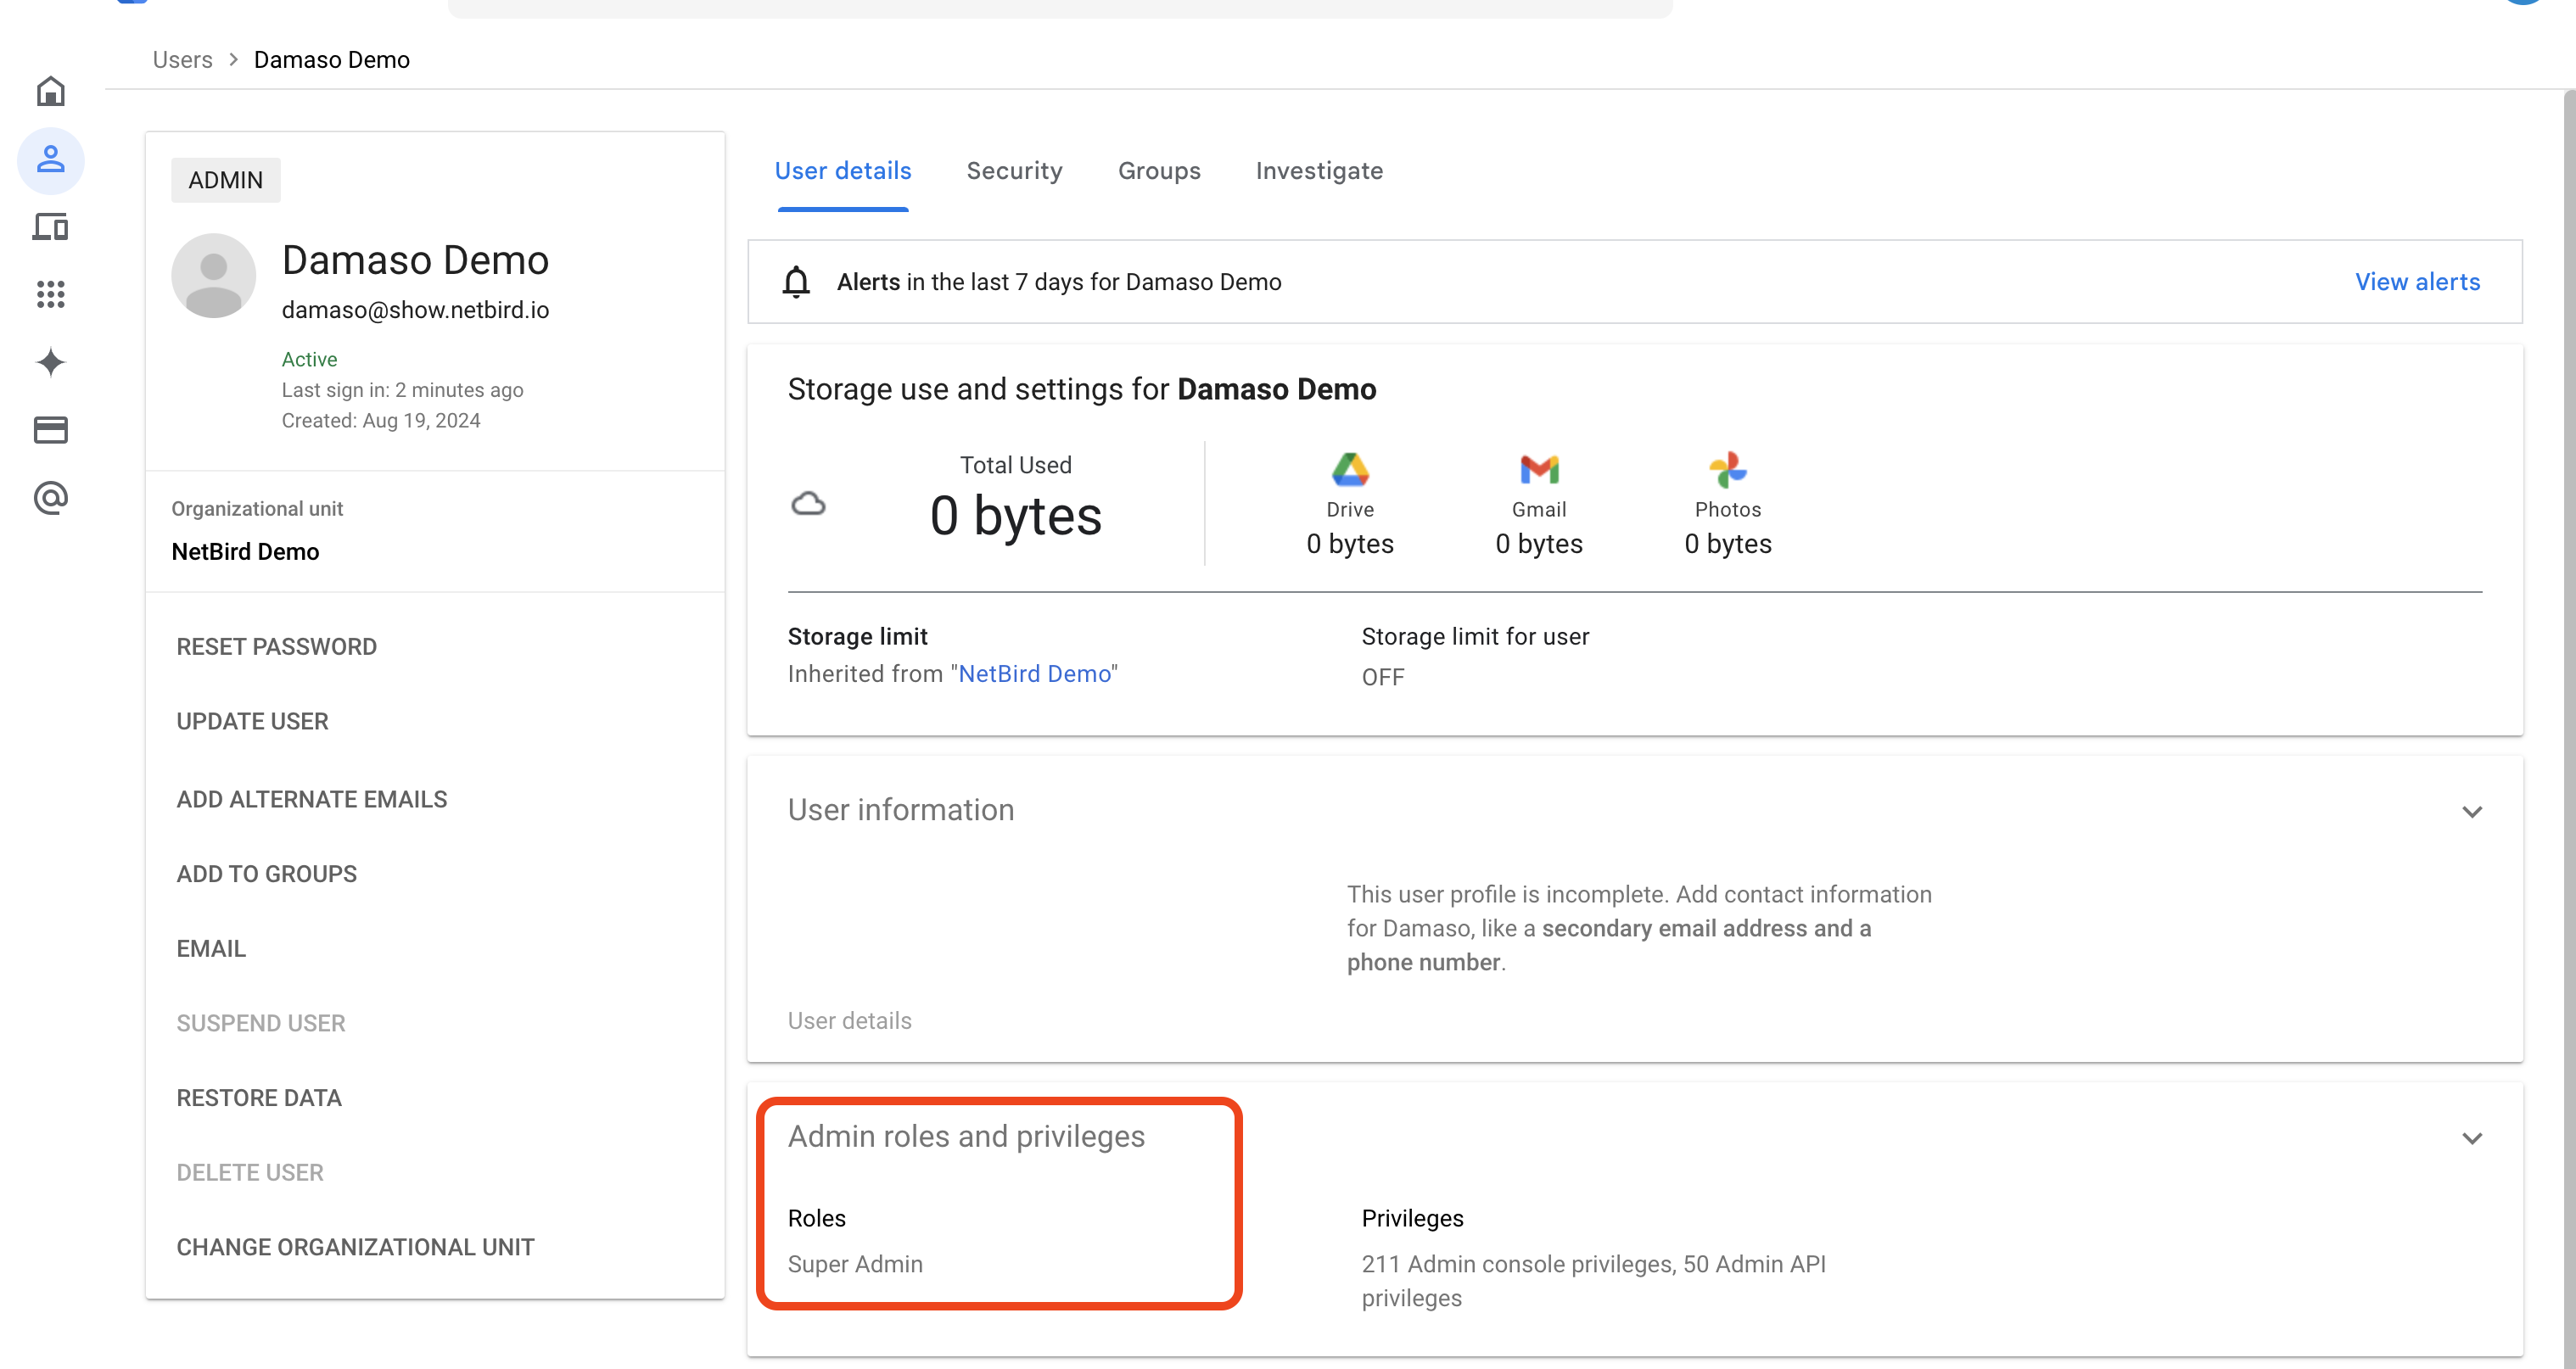Screen dimensions: 2576x1369
Task: Open the inherited NetBird Demo storage link
Action: [x=1034, y=673]
